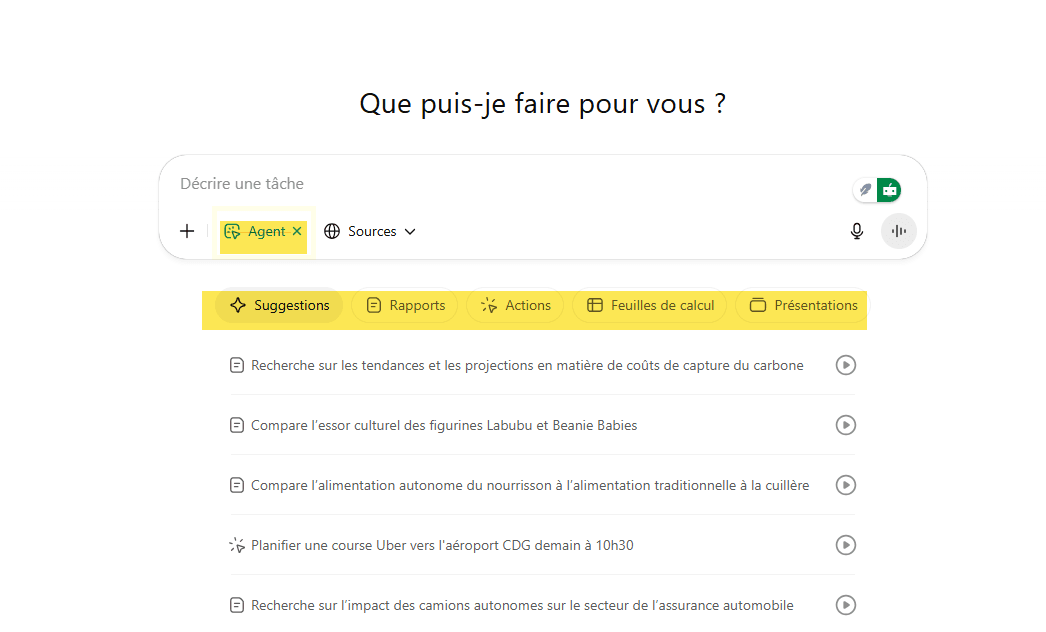Show the Présentations tab

pyautogui.click(x=803, y=305)
